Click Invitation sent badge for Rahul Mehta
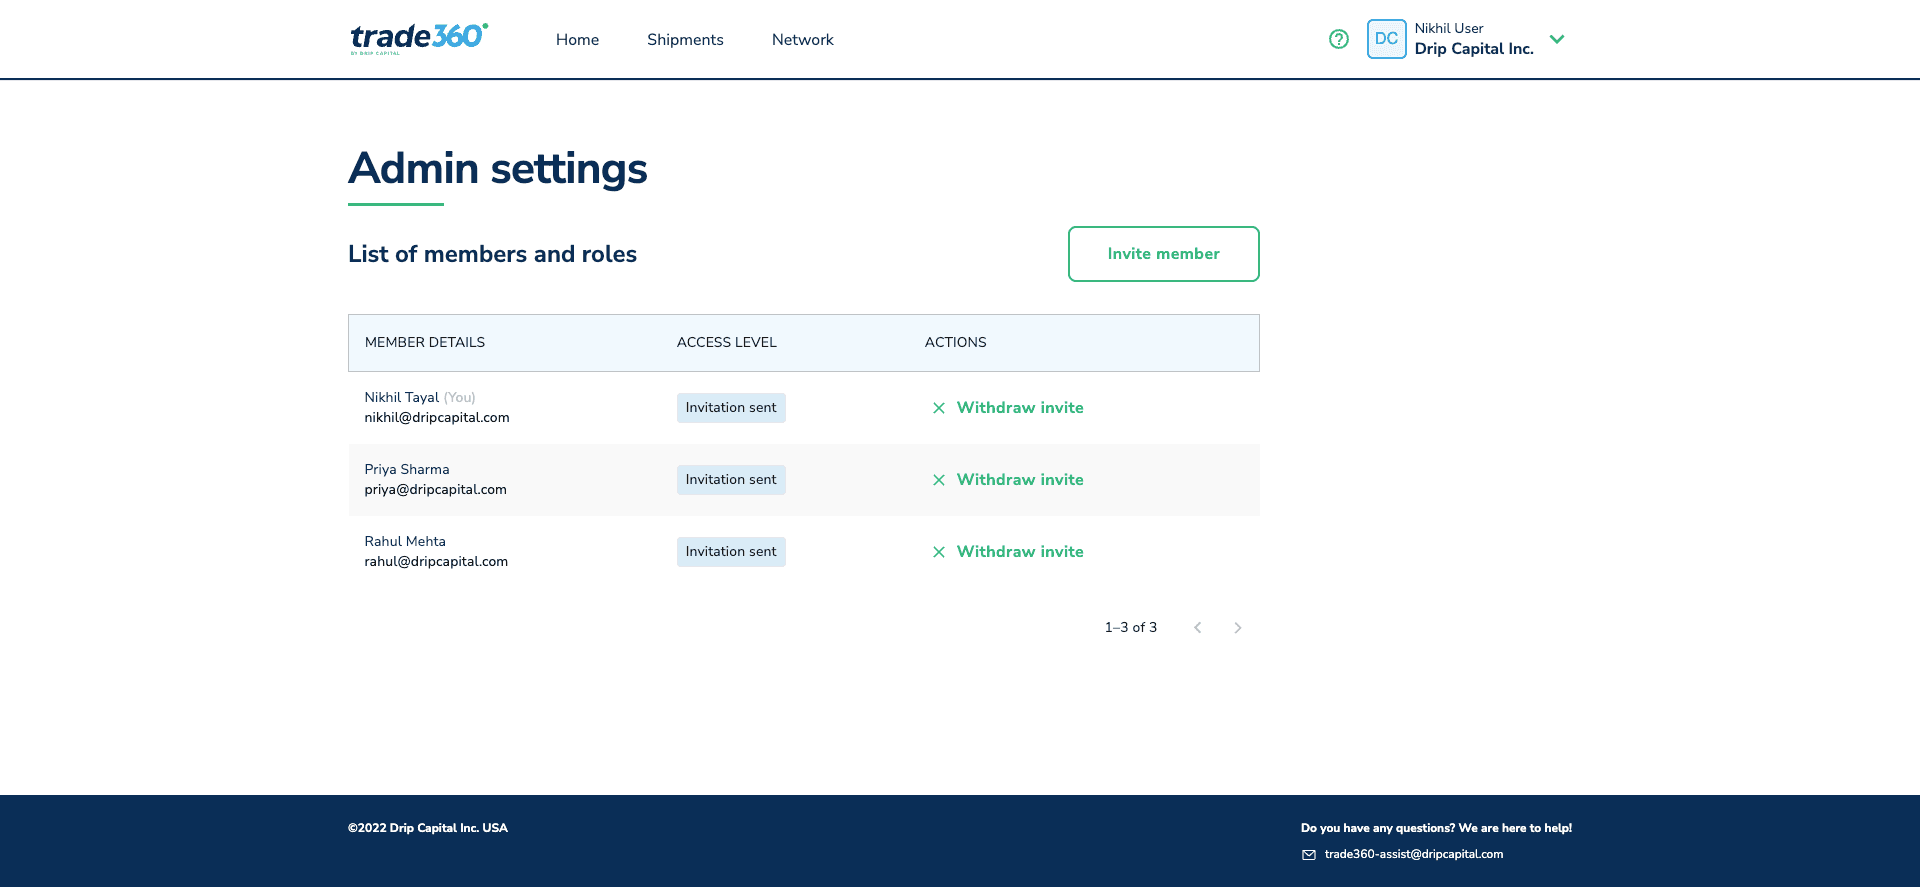This screenshot has width=1920, height=887. 731,552
